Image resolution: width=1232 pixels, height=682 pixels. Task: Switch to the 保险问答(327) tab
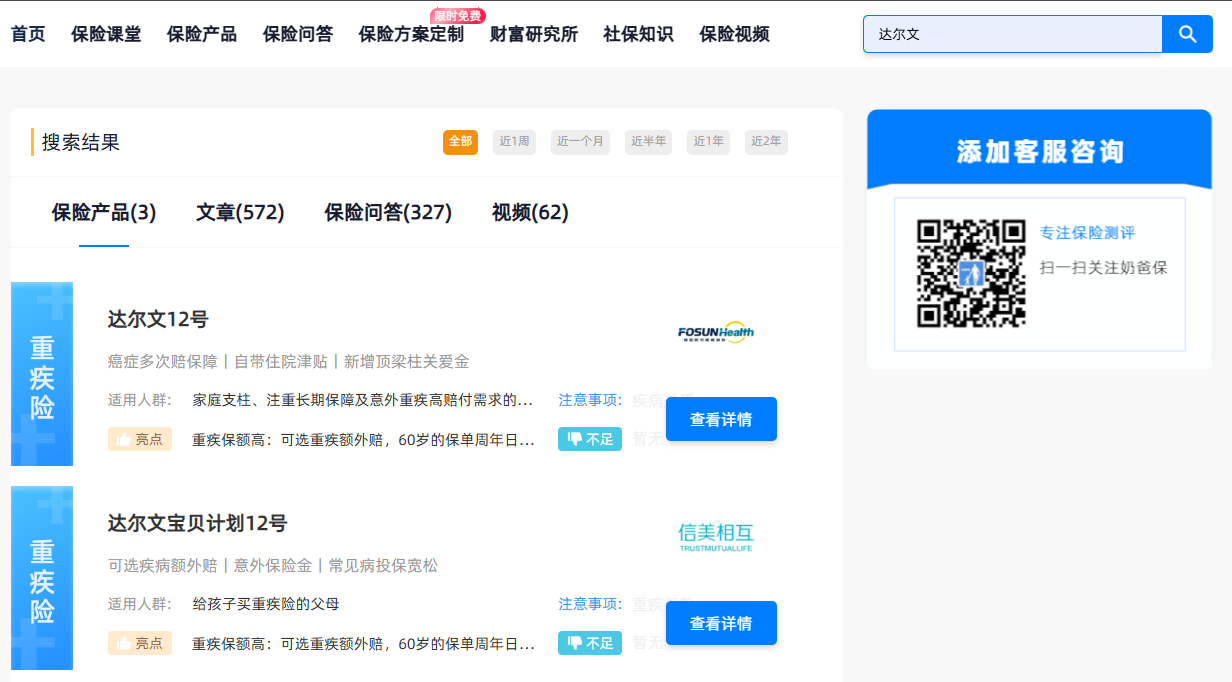click(x=388, y=212)
